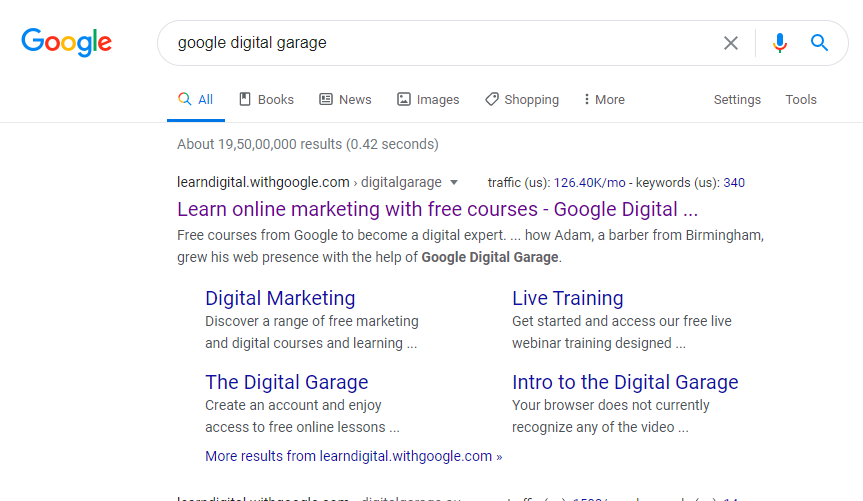Switch to the Books tab

[266, 100]
